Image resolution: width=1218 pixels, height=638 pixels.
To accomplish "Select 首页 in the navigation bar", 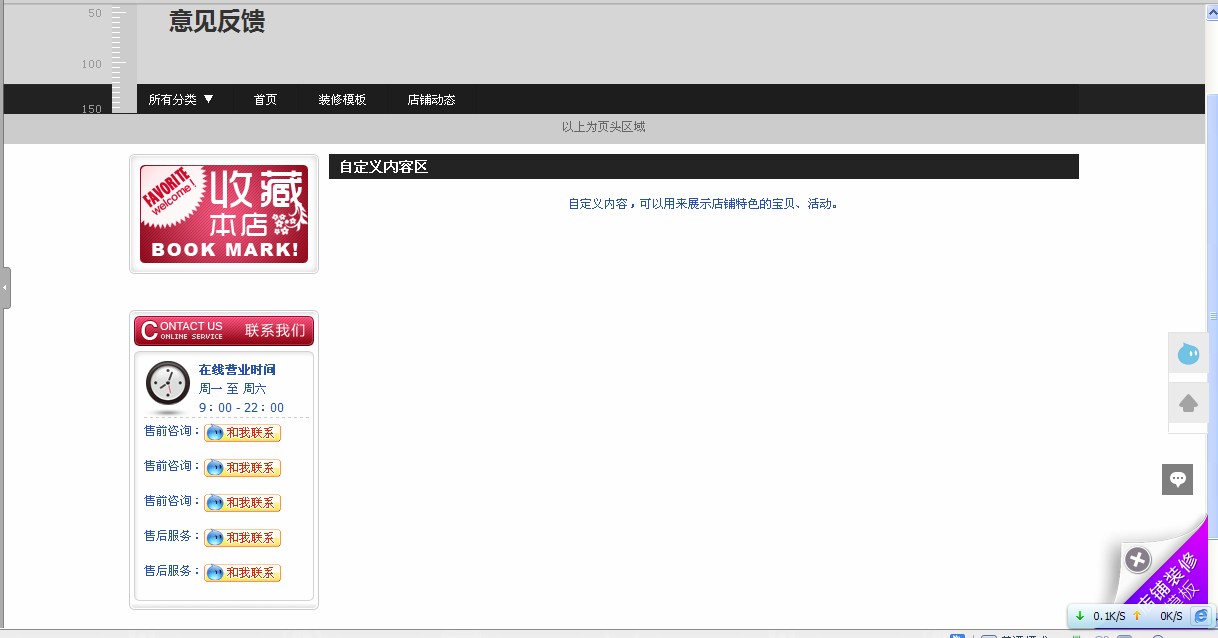I will coord(264,99).
